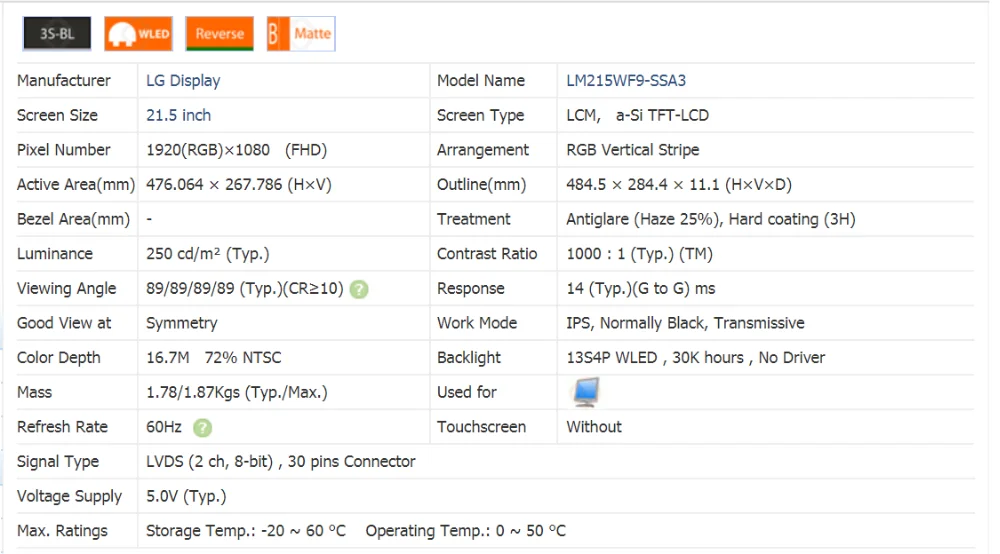Open the Viewing Angle help icon

tap(359, 289)
